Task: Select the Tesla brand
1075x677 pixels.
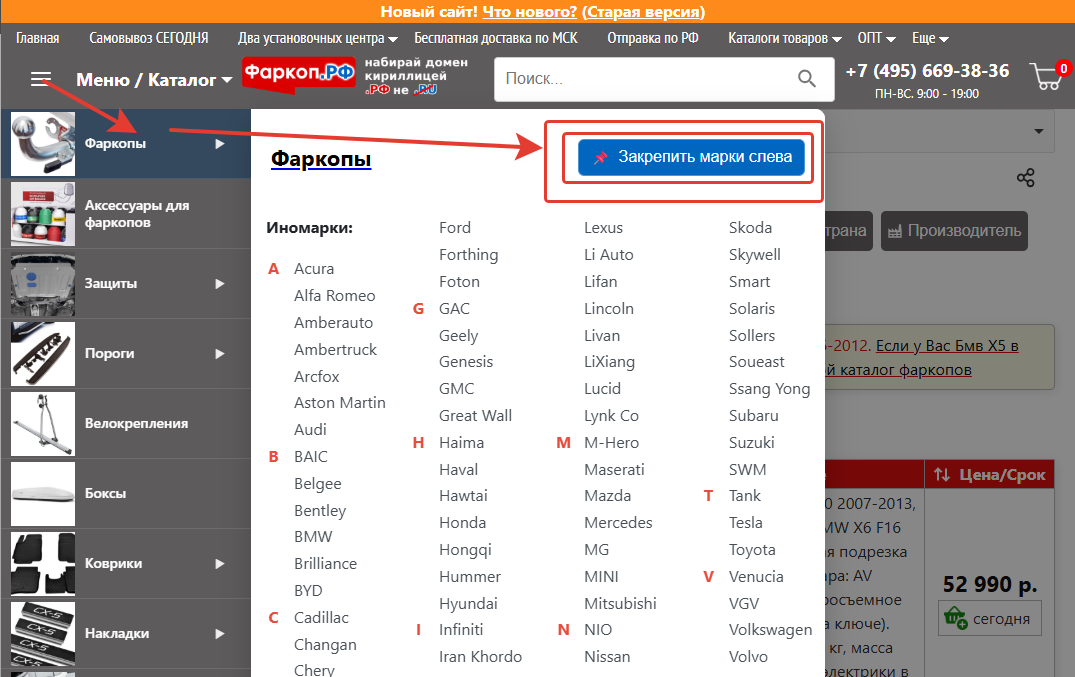Action: [x=746, y=523]
